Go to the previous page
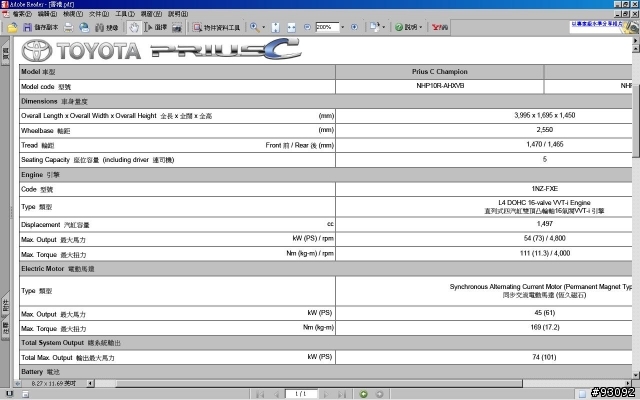 pos(276,394)
